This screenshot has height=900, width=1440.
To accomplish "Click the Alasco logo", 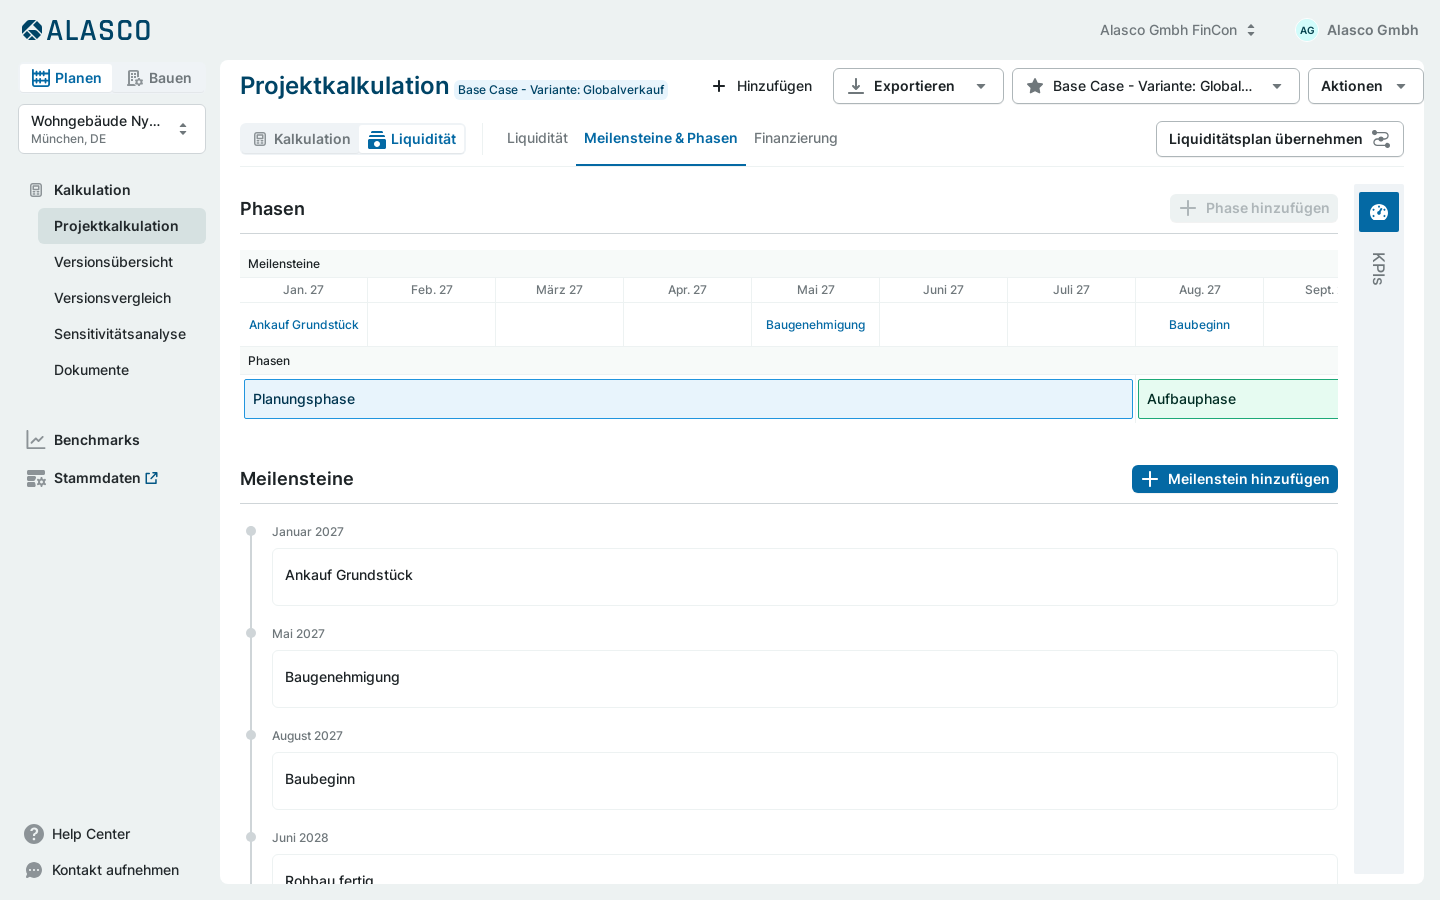I will [x=86, y=30].
